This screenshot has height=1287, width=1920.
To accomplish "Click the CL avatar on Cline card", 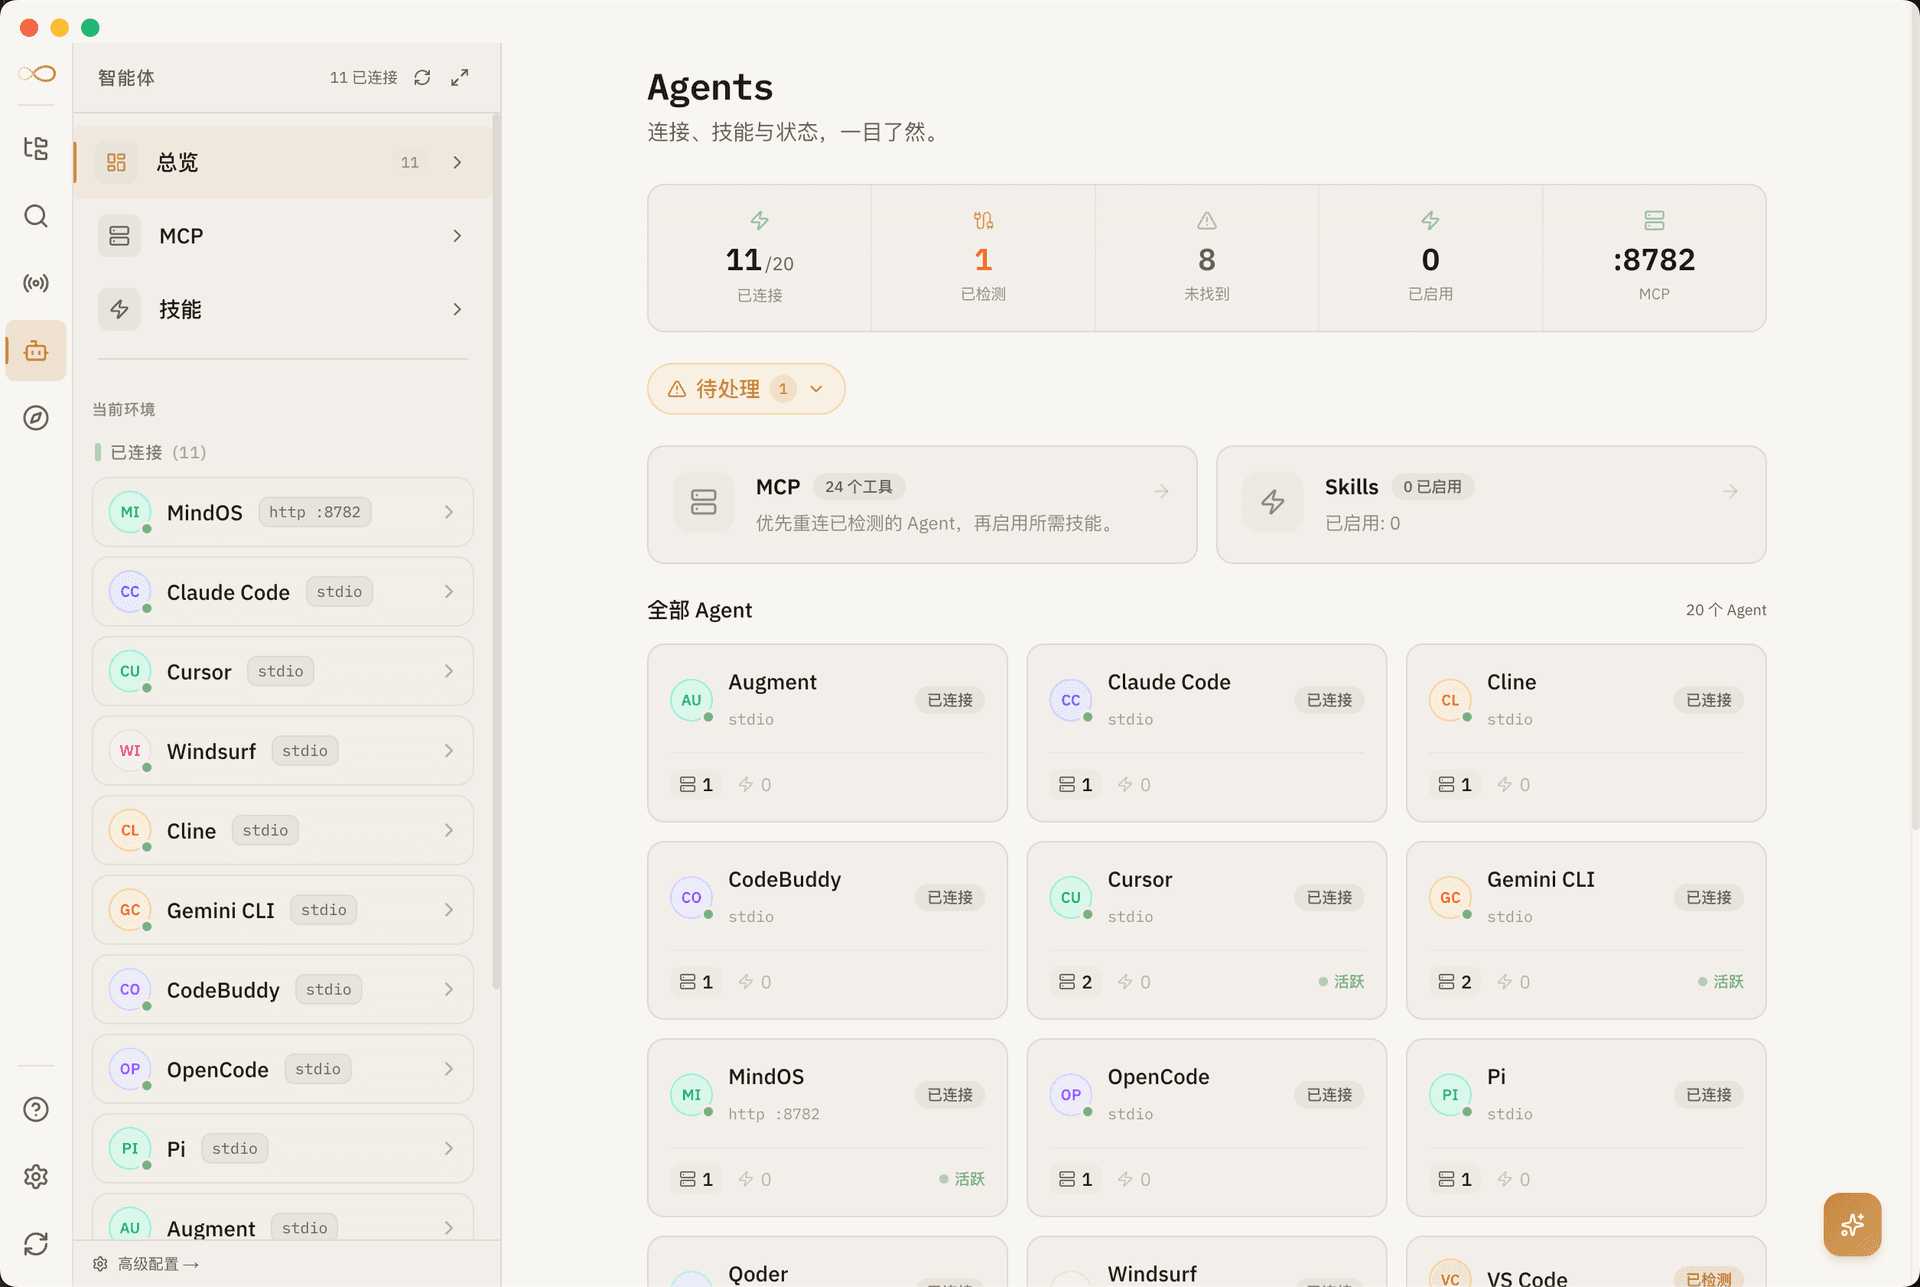I will (x=1450, y=700).
